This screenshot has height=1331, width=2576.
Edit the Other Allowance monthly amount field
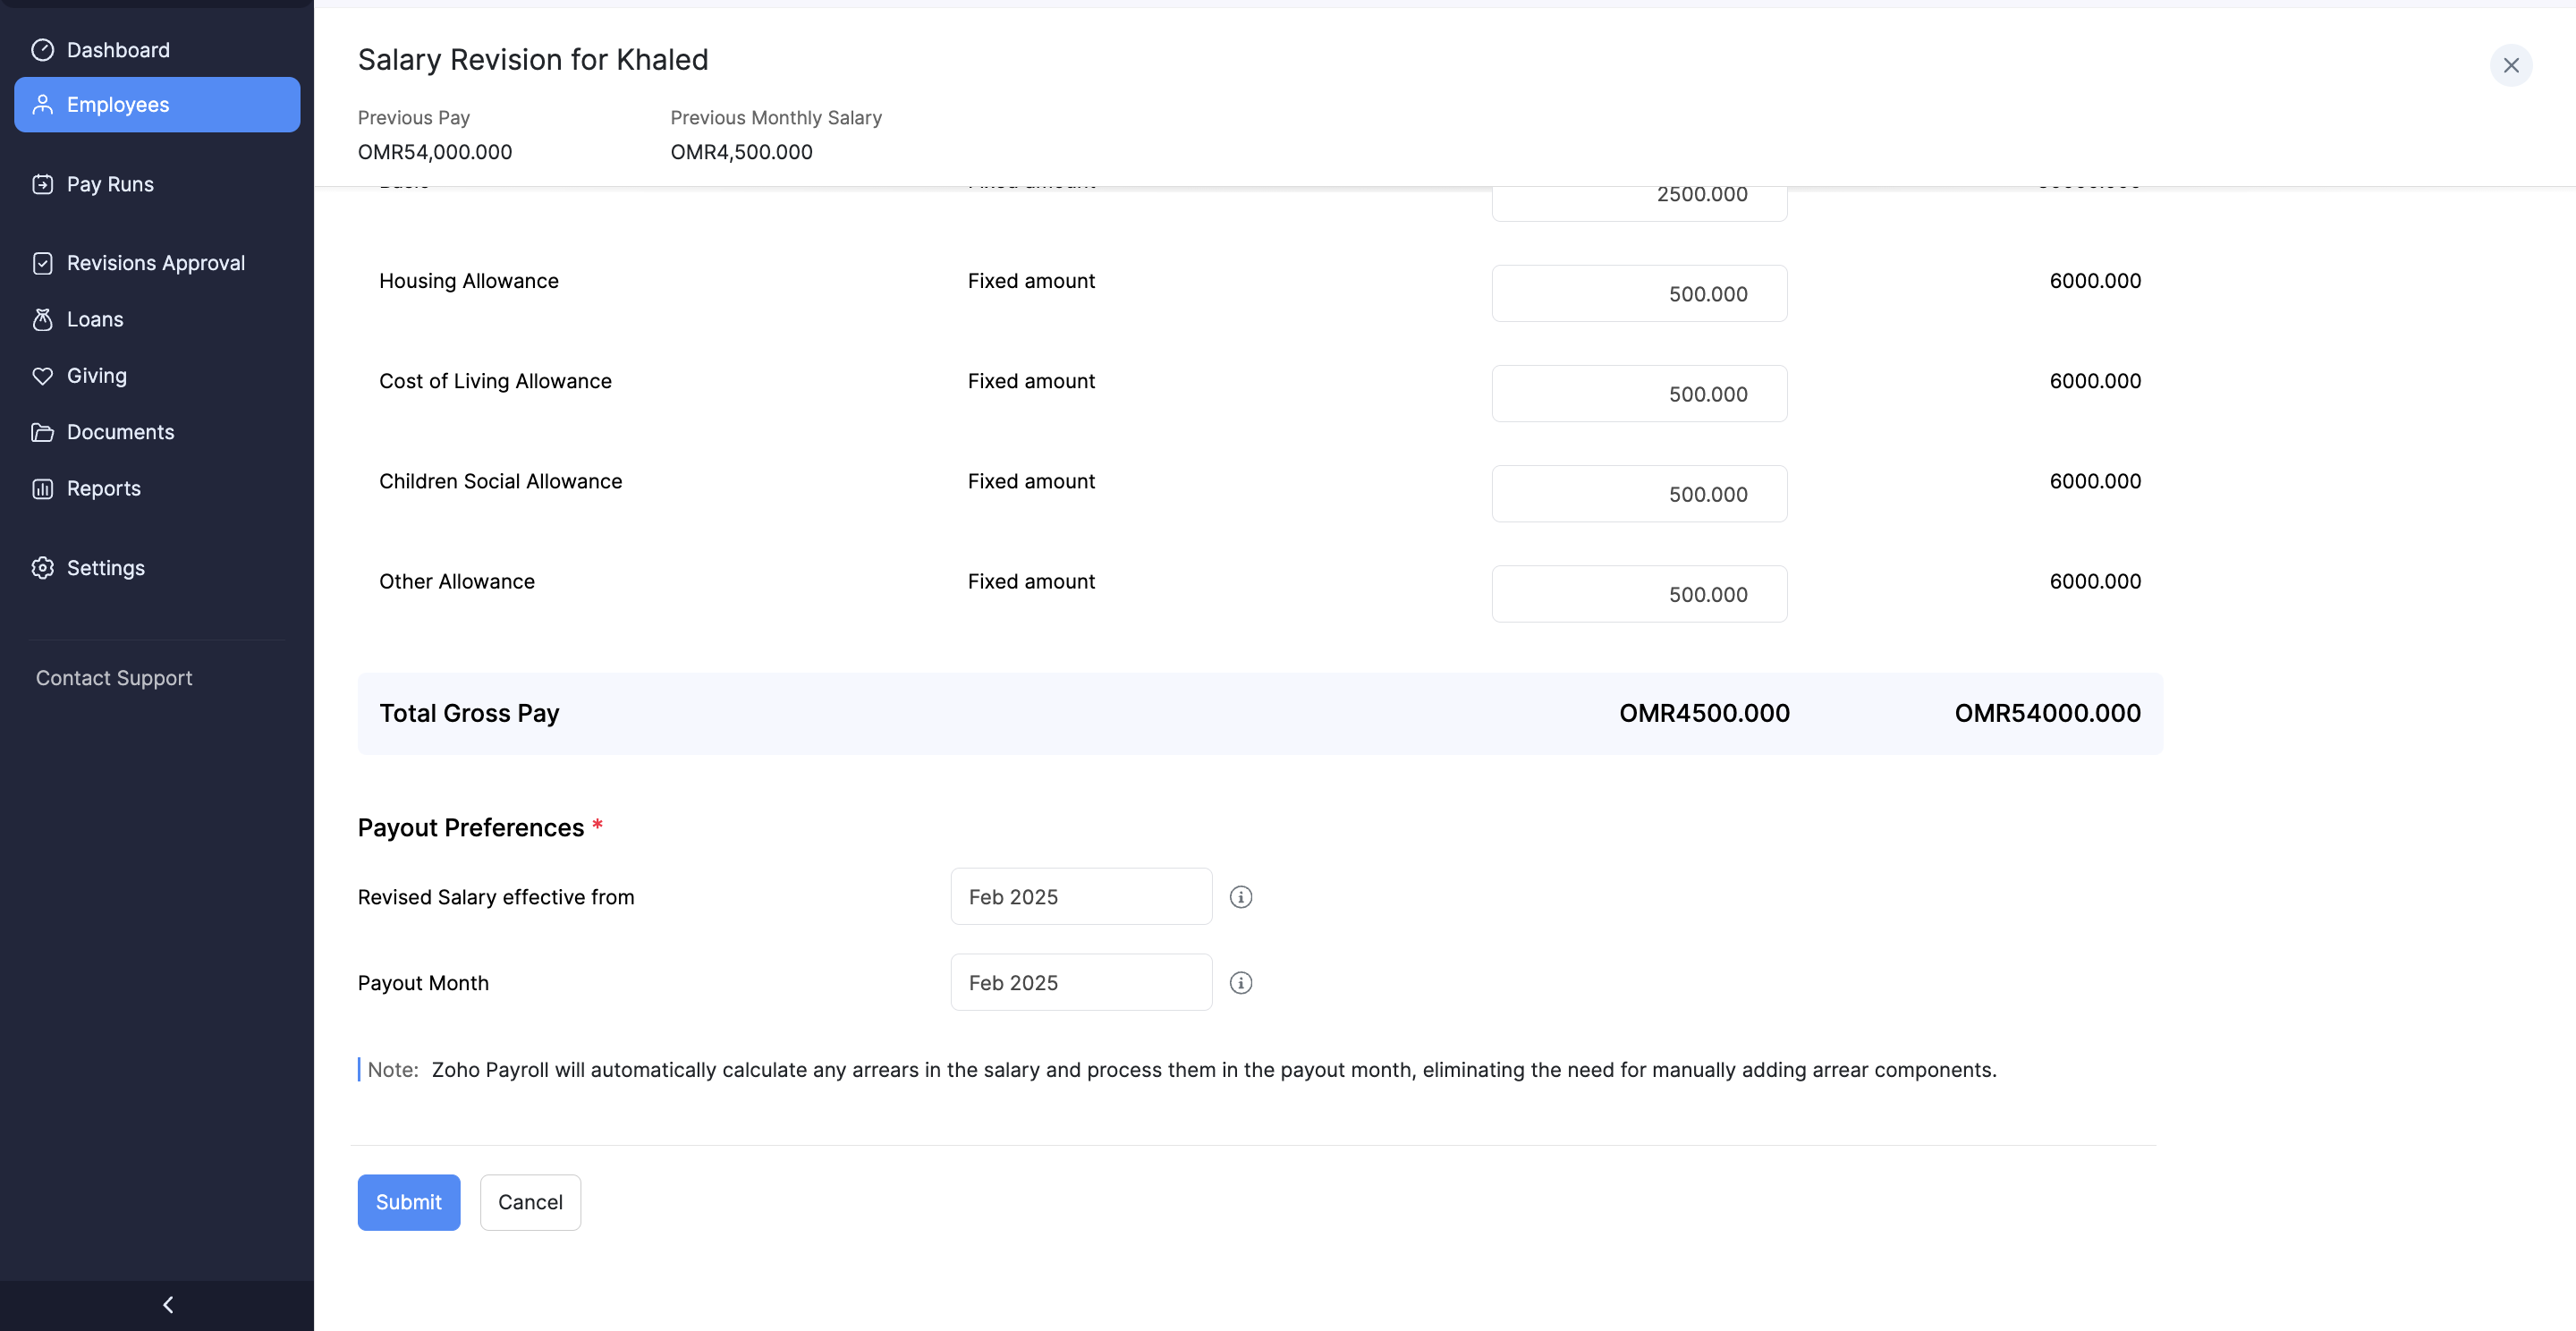coord(1638,594)
